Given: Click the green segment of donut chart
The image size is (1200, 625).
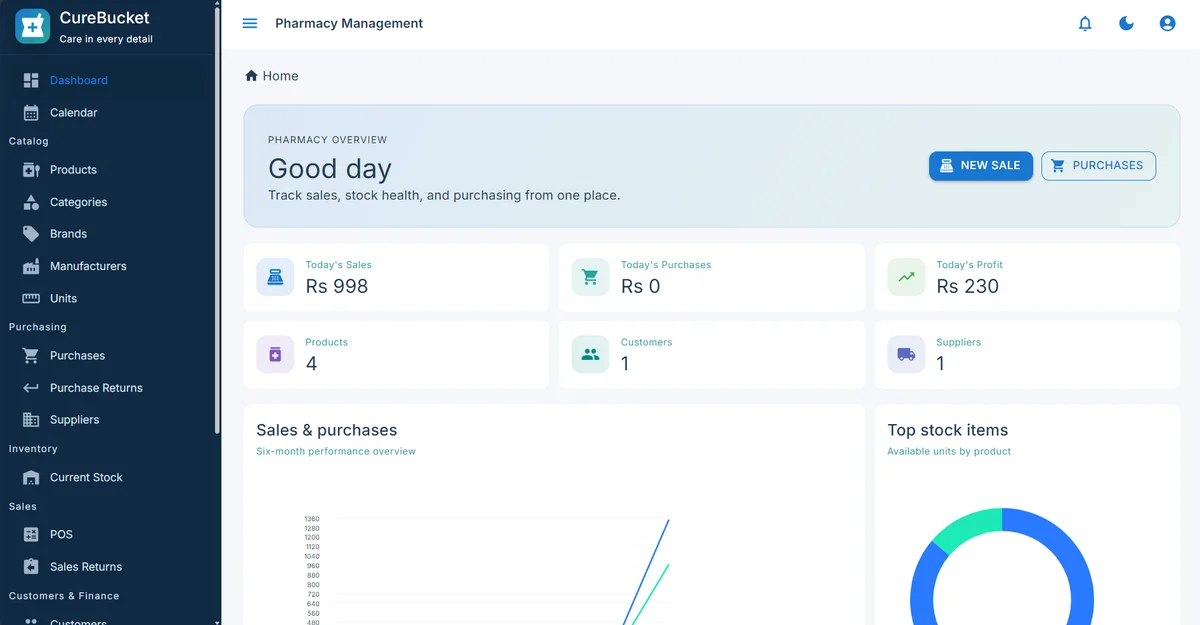Looking at the screenshot, I should click(966, 528).
